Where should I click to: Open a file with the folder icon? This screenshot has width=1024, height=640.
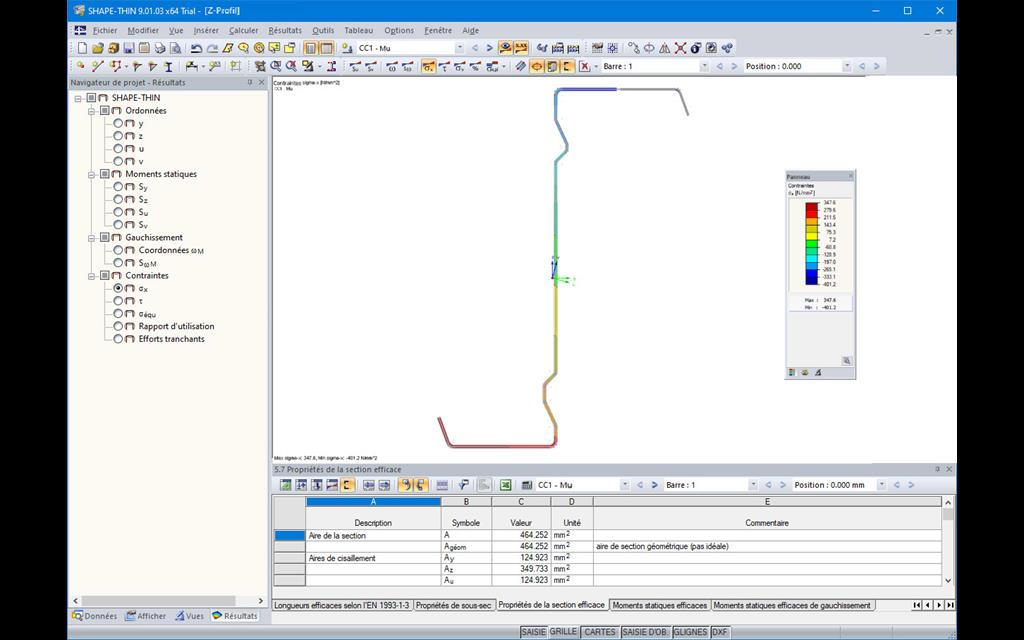coord(98,48)
